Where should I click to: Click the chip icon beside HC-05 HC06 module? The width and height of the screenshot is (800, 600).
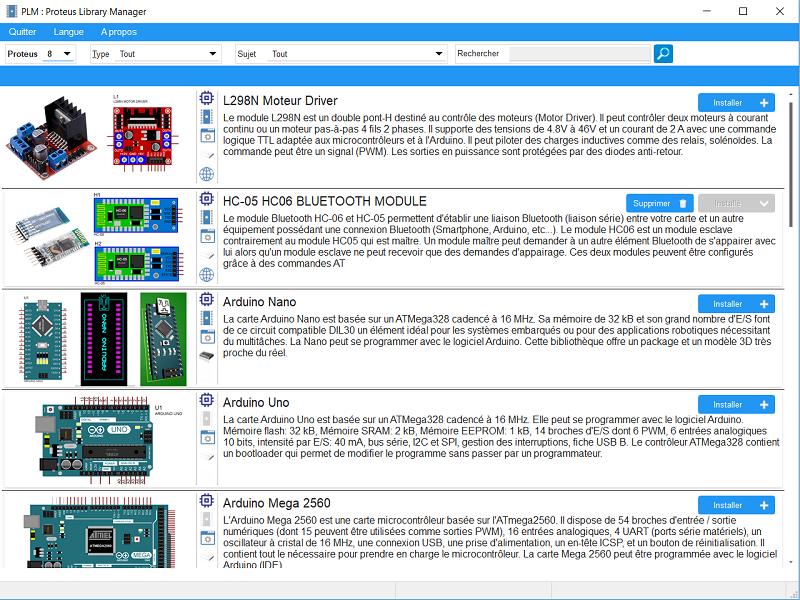207,198
